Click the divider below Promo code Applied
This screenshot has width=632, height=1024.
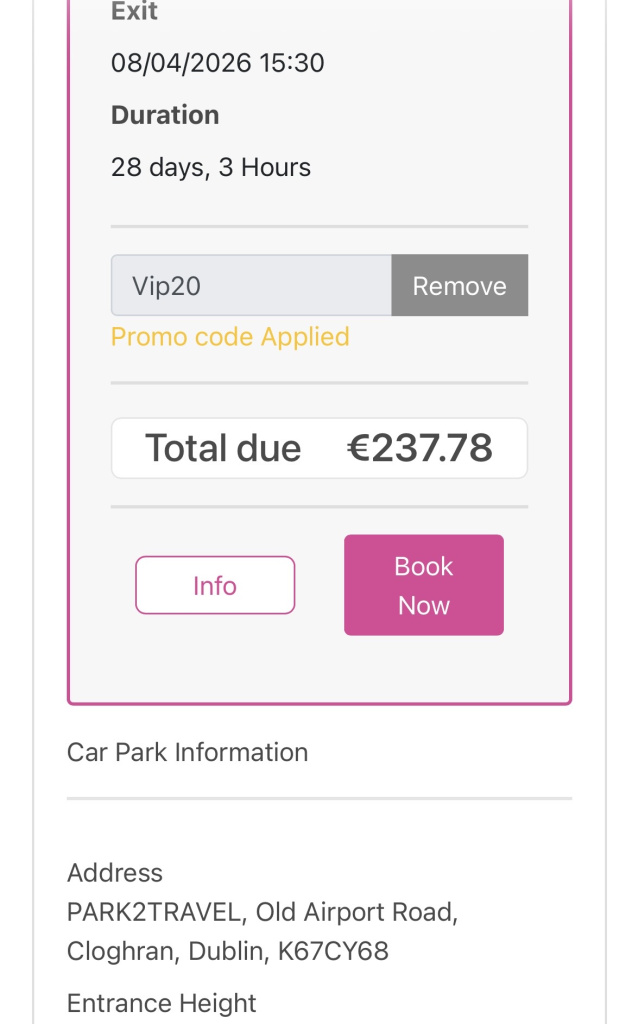(x=319, y=383)
